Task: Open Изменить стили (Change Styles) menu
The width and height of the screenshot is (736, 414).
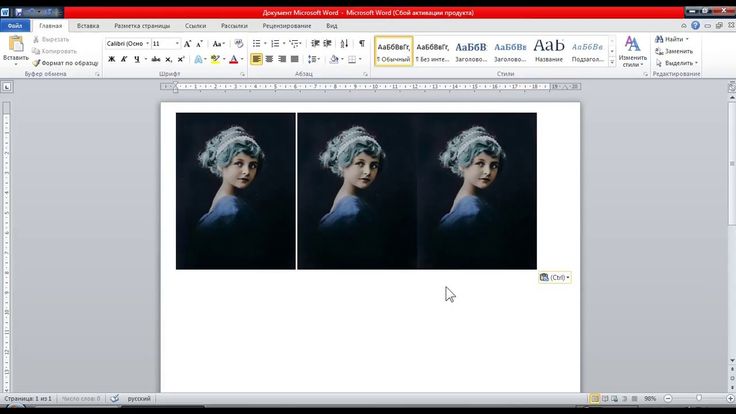Action: (632, 52)
